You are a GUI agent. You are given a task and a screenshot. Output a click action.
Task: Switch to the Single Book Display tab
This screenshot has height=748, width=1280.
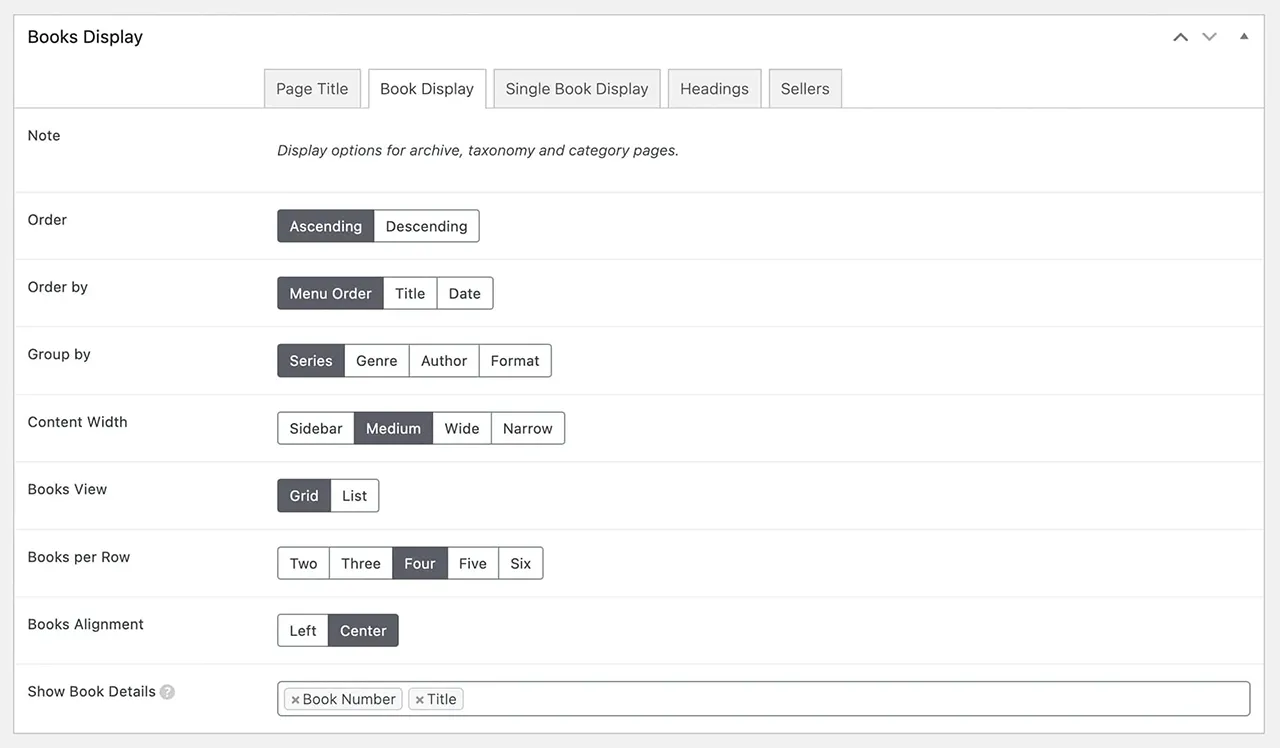pyautogui.click(x=576, y=88)
